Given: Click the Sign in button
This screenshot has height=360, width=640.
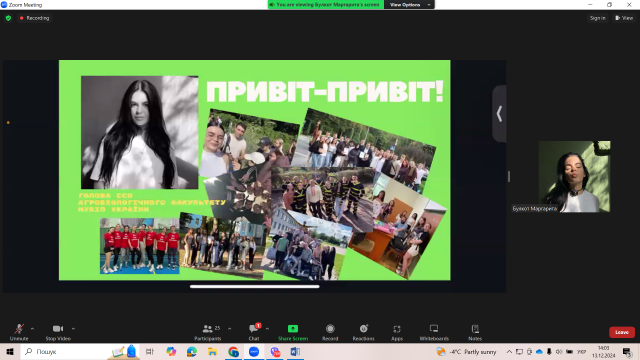Looking at the screenshot, I should coord(598,18).
